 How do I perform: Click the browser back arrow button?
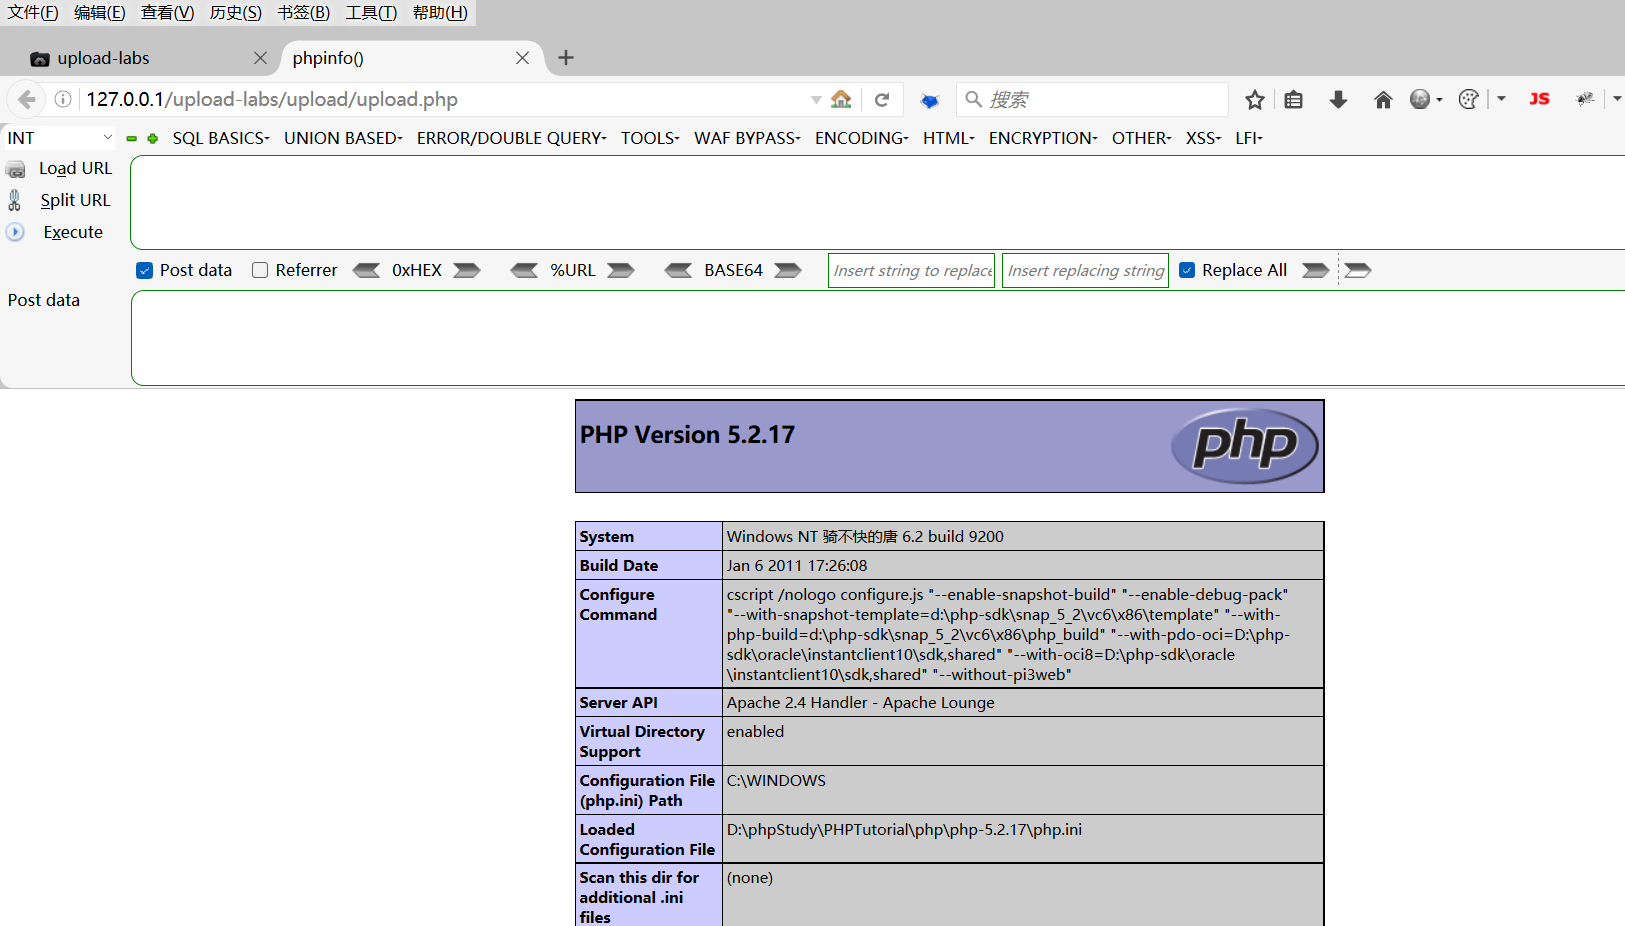coord(27,99)
